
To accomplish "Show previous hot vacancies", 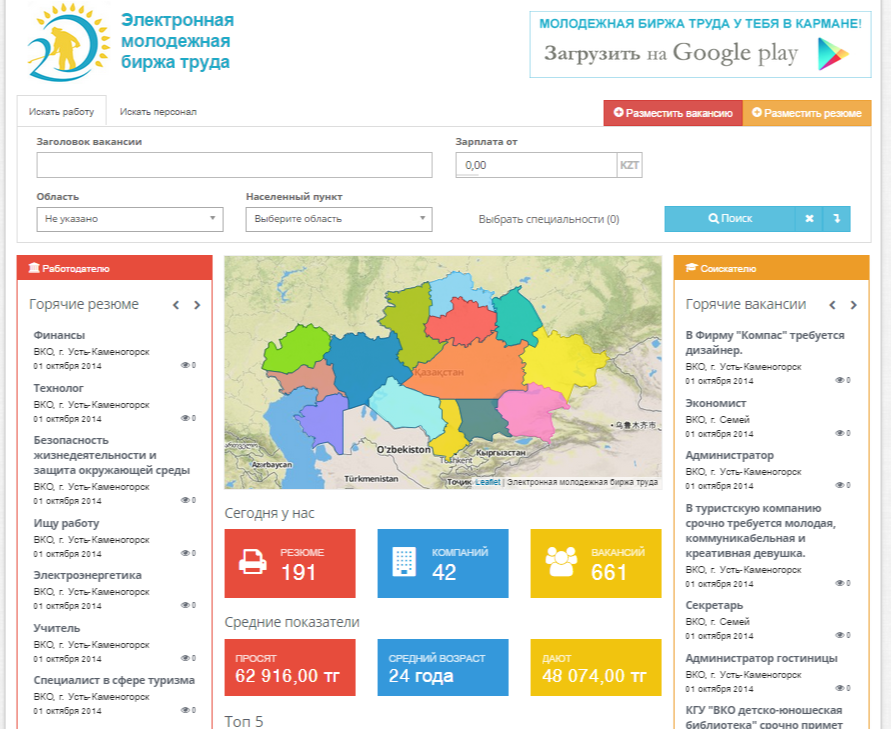I will click(832, 305).
